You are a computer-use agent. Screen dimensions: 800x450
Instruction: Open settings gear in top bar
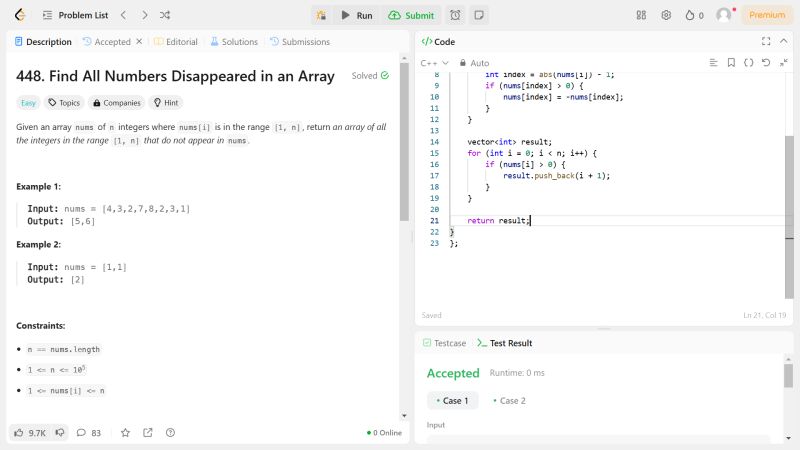666,15
